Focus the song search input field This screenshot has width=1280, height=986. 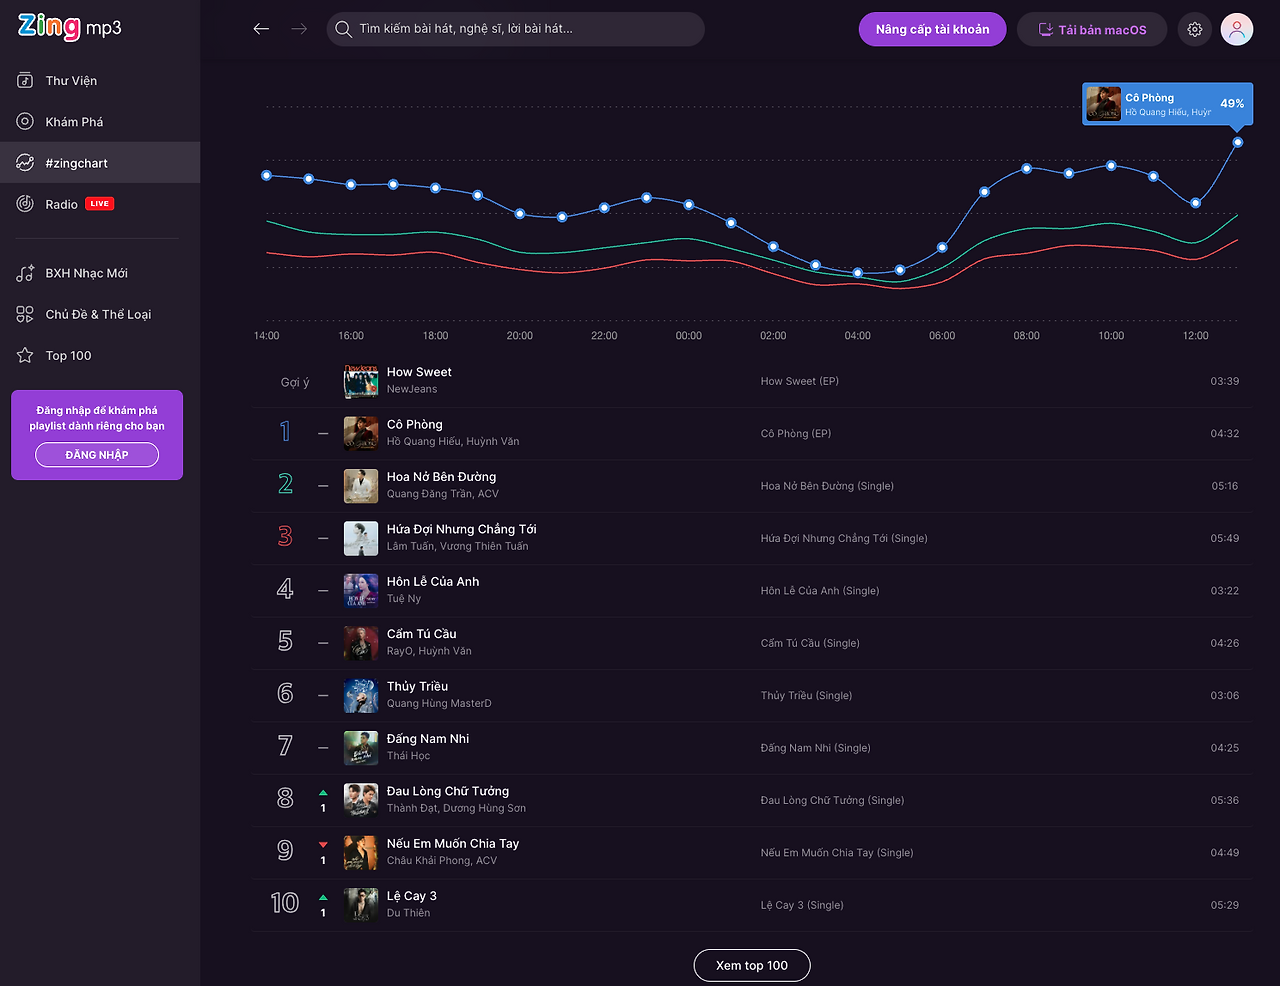pyautogui.click(x=516, y=29)
